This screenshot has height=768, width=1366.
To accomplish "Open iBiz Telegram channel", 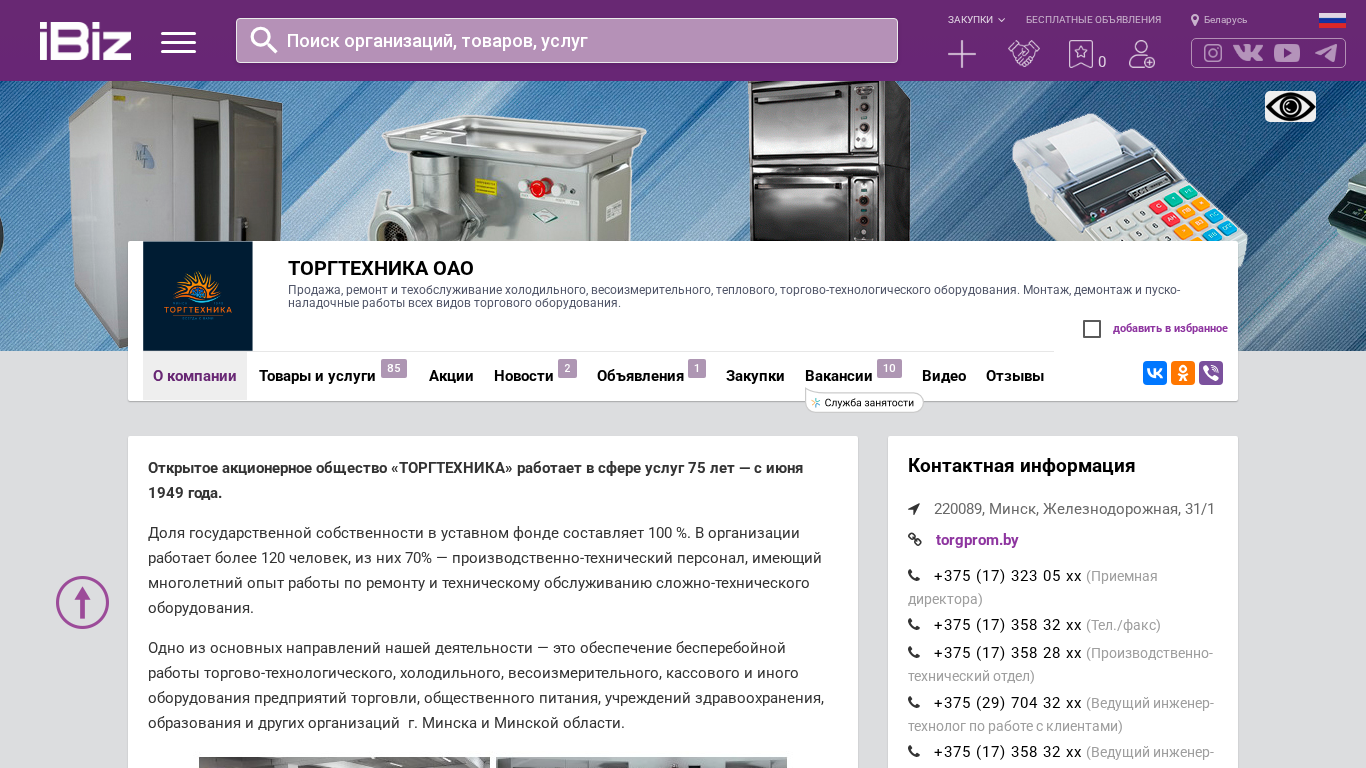I will [x=1326, y=53].
